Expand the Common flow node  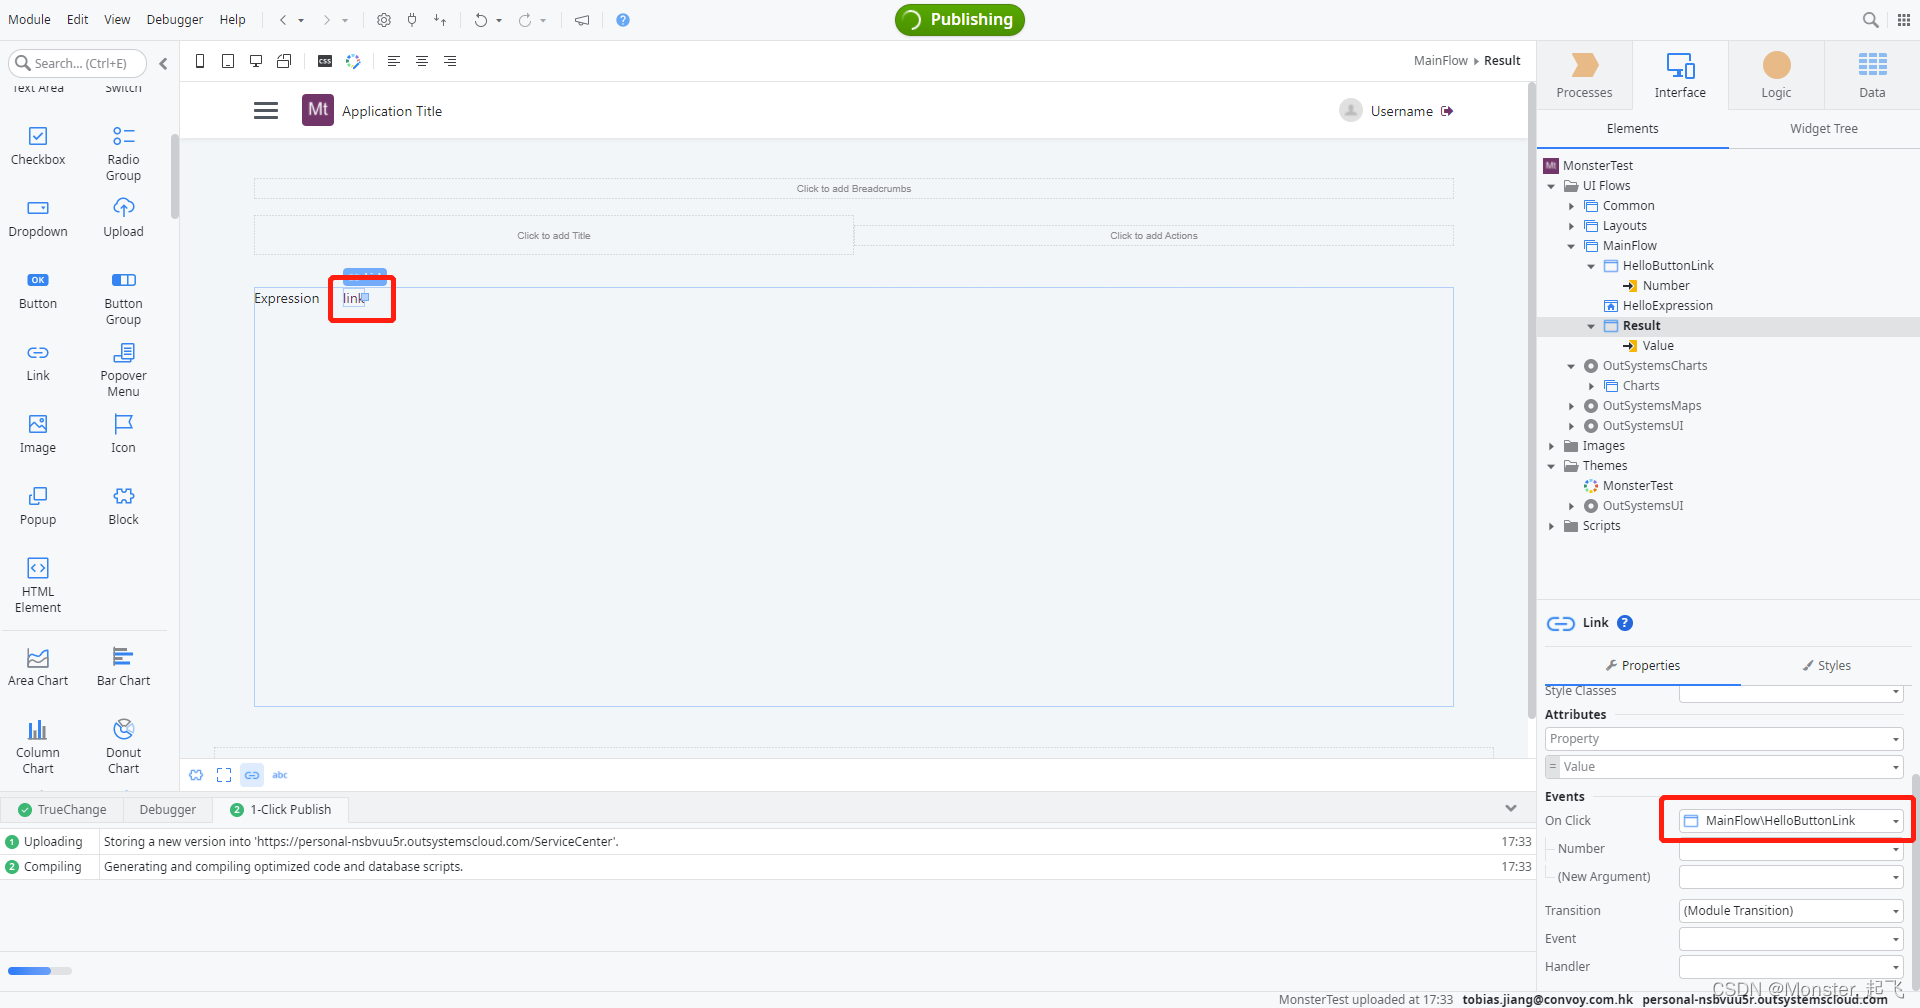[1571, 206]
